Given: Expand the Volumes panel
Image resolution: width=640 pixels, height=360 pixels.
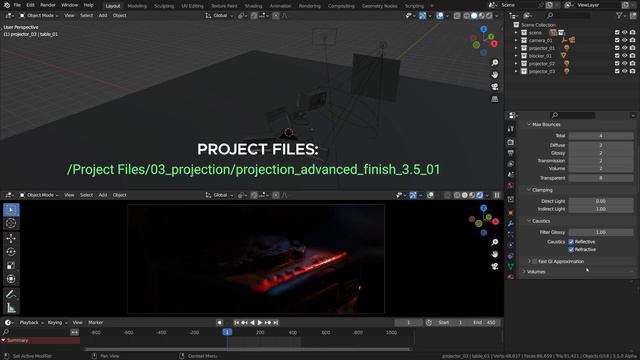Looking at the screenshot, I should tap(524, 271).
